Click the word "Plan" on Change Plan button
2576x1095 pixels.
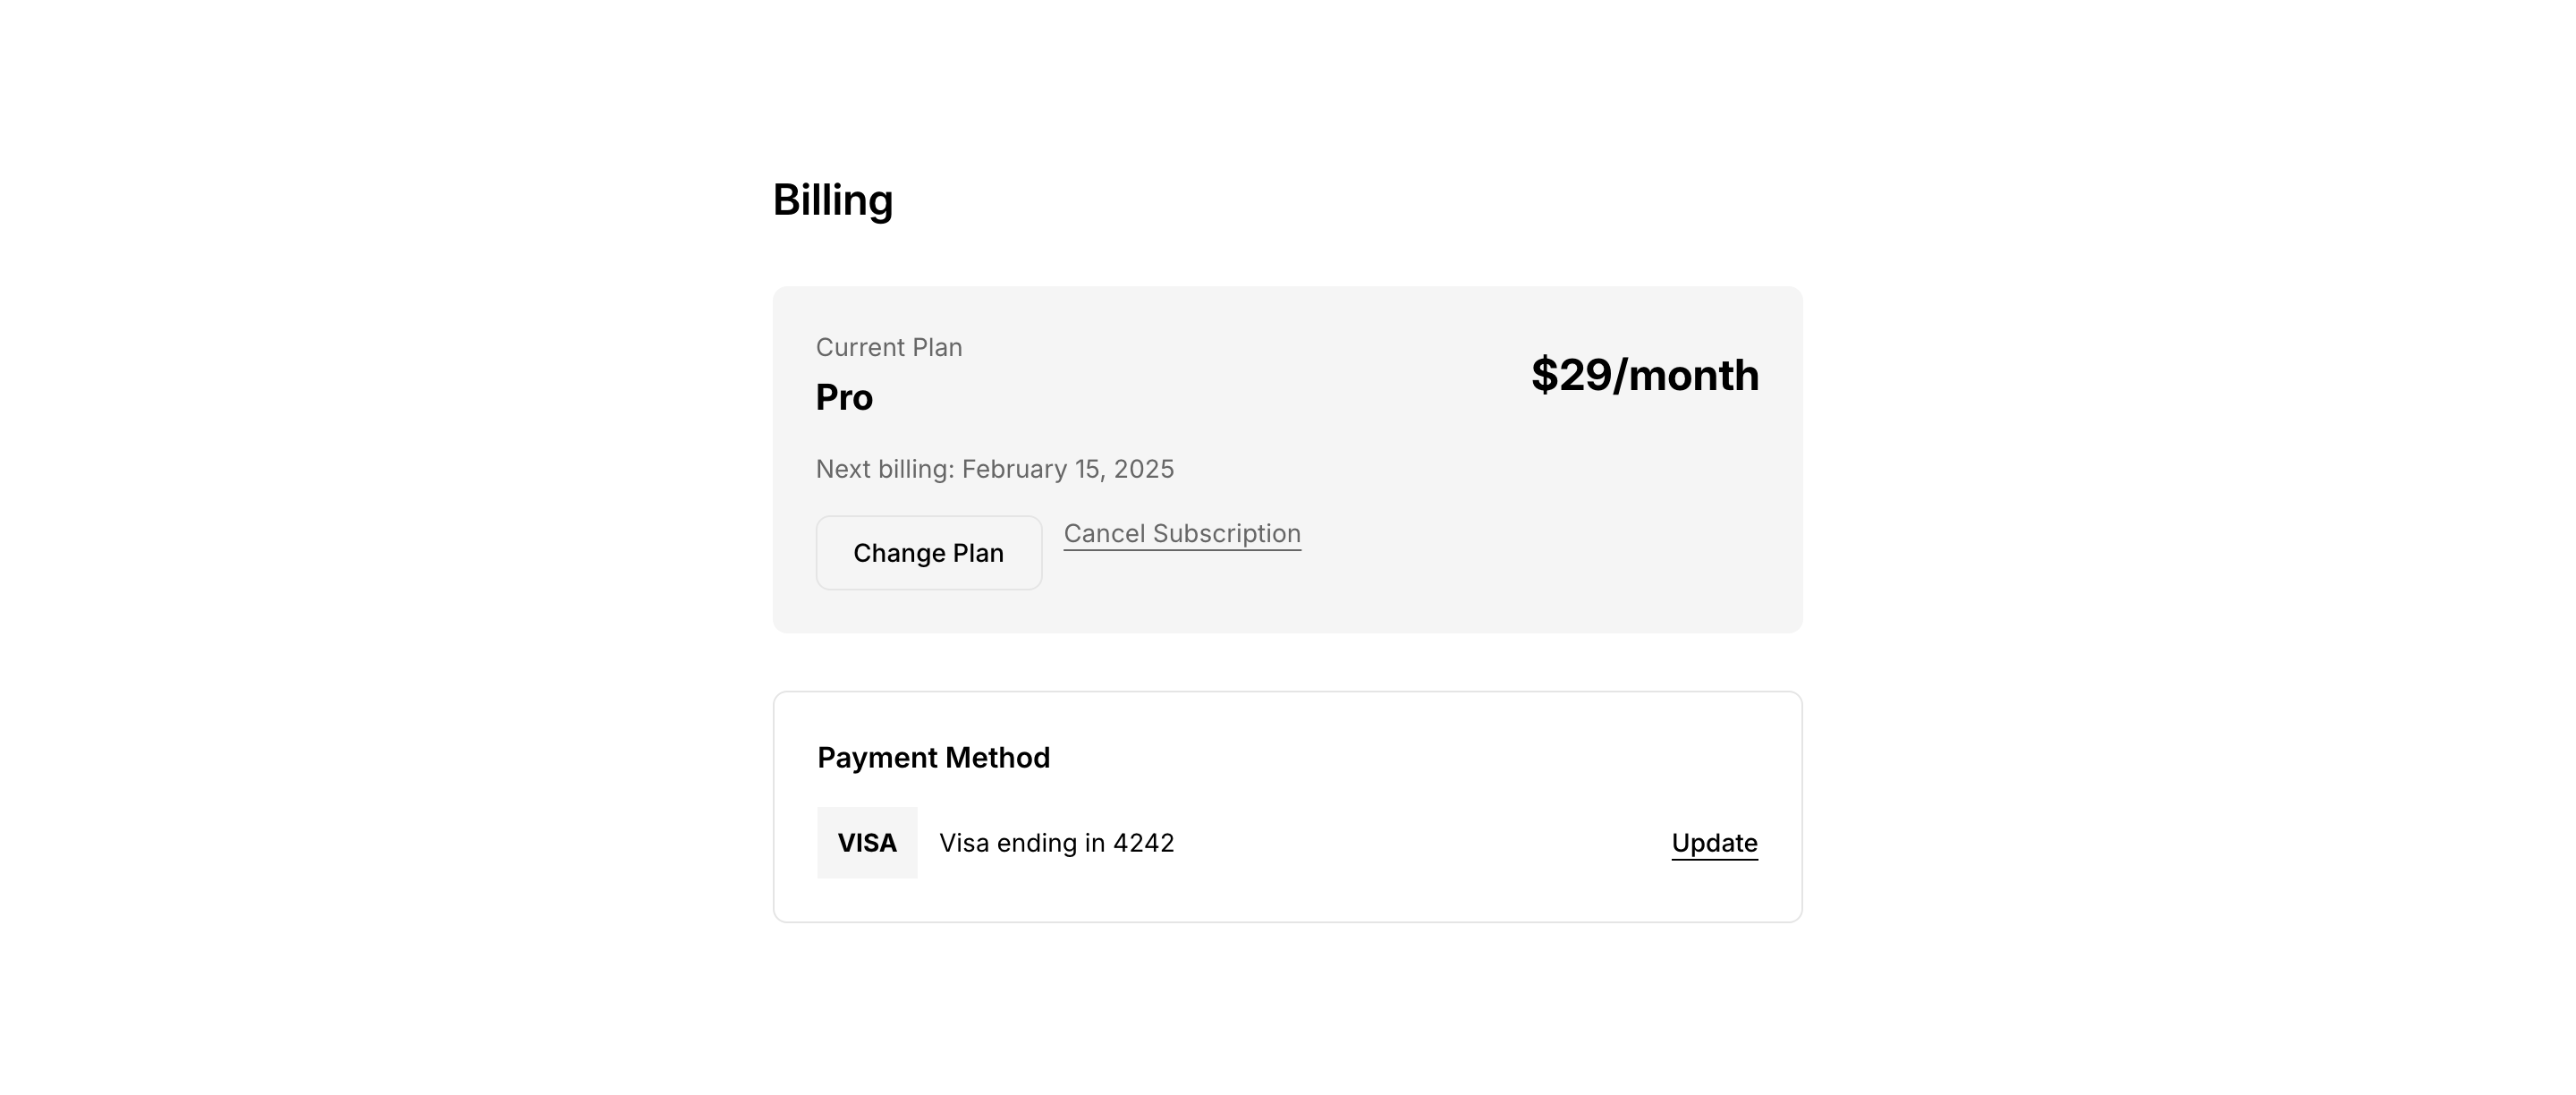pos(978,553)
